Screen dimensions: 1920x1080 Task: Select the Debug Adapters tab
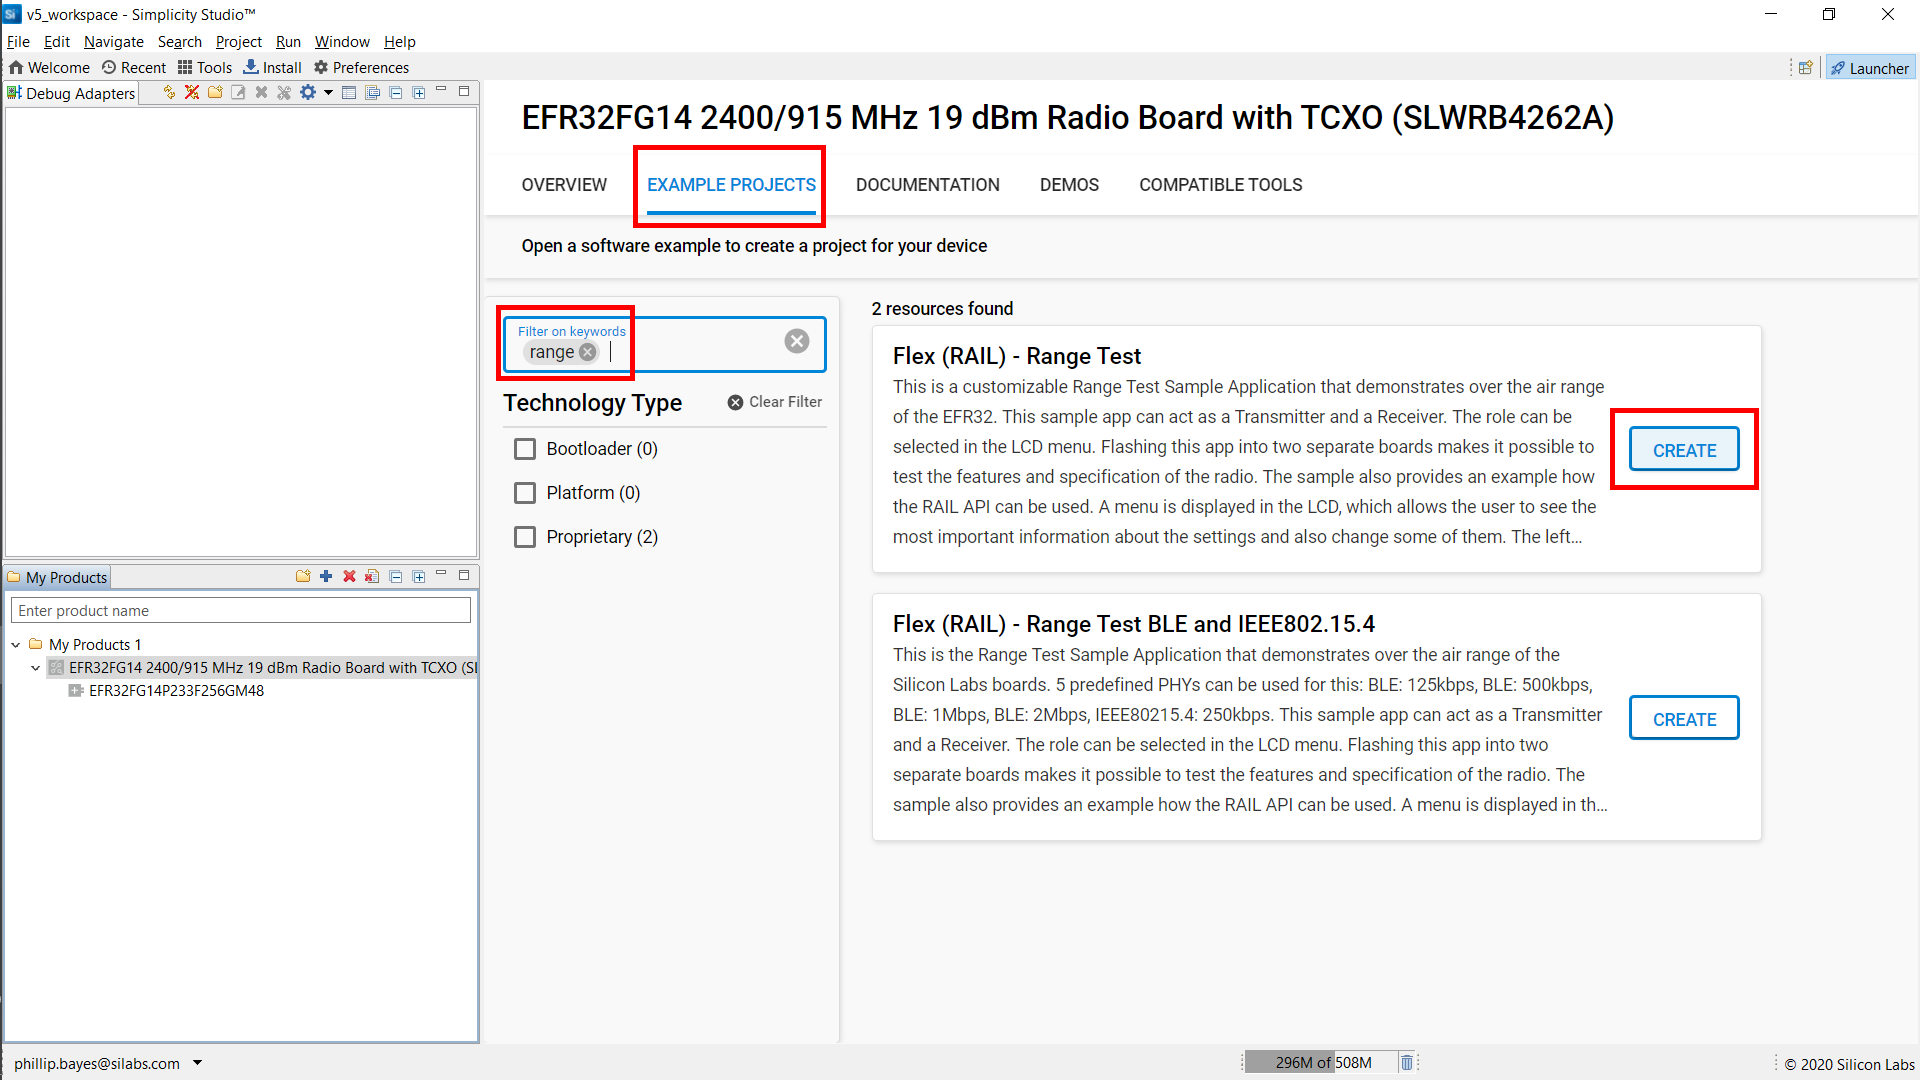[x=71, y=93]
